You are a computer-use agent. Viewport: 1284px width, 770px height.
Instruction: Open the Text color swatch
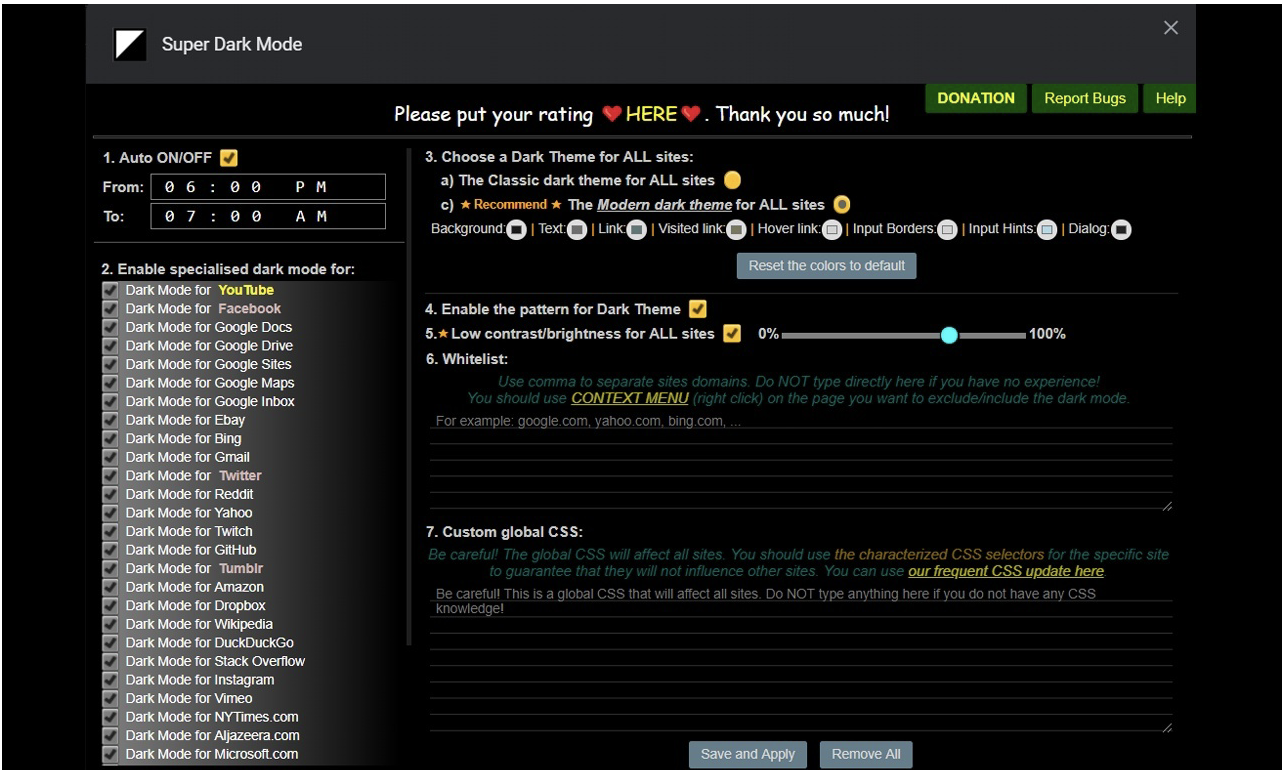pos(576,230)
